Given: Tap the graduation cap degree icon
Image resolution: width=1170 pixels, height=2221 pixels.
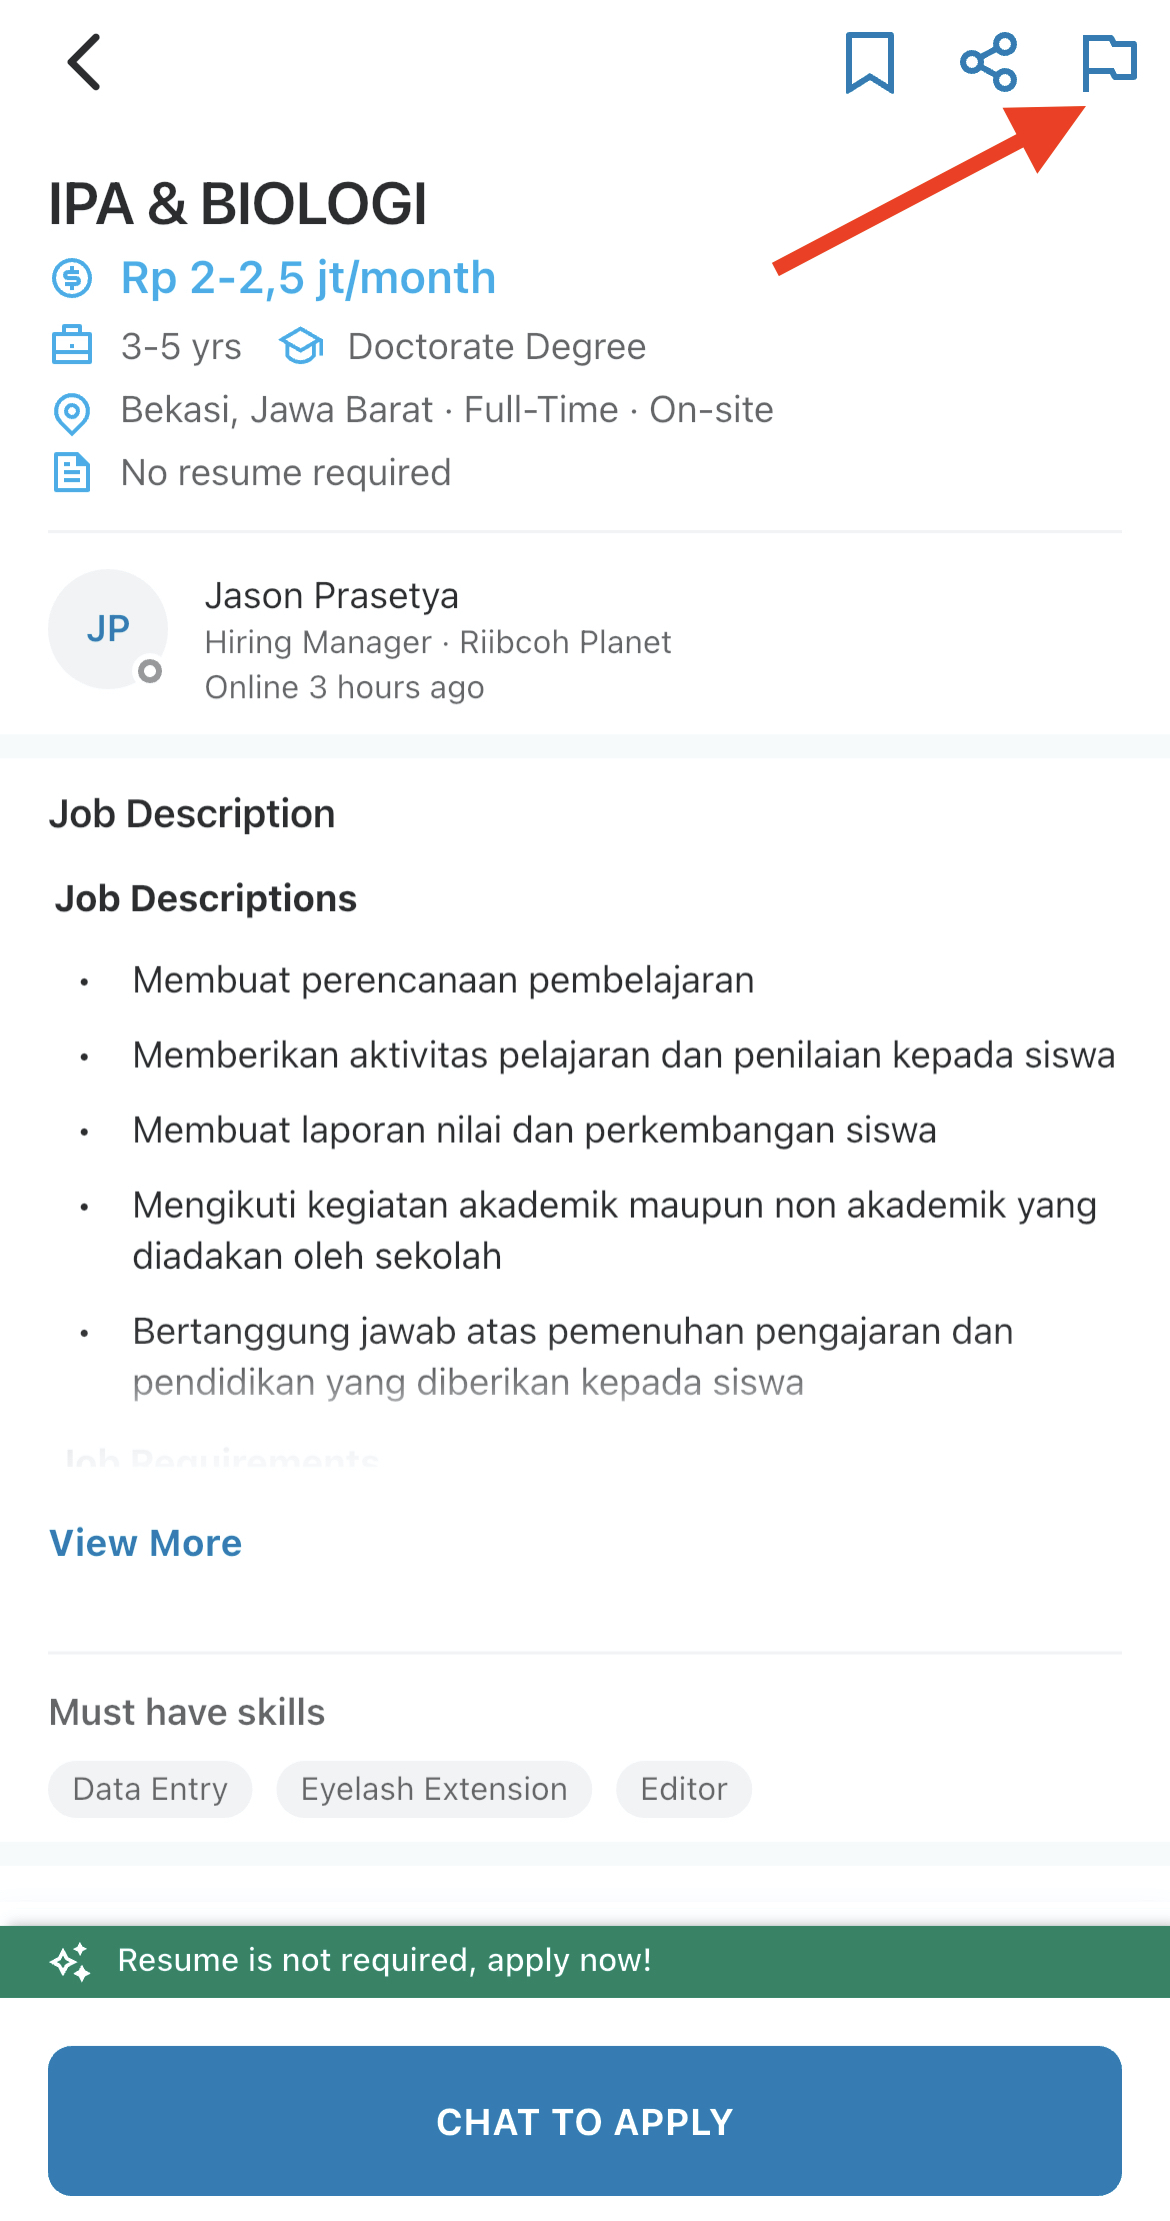Looking at the screenshot, I should pos(301,346).
